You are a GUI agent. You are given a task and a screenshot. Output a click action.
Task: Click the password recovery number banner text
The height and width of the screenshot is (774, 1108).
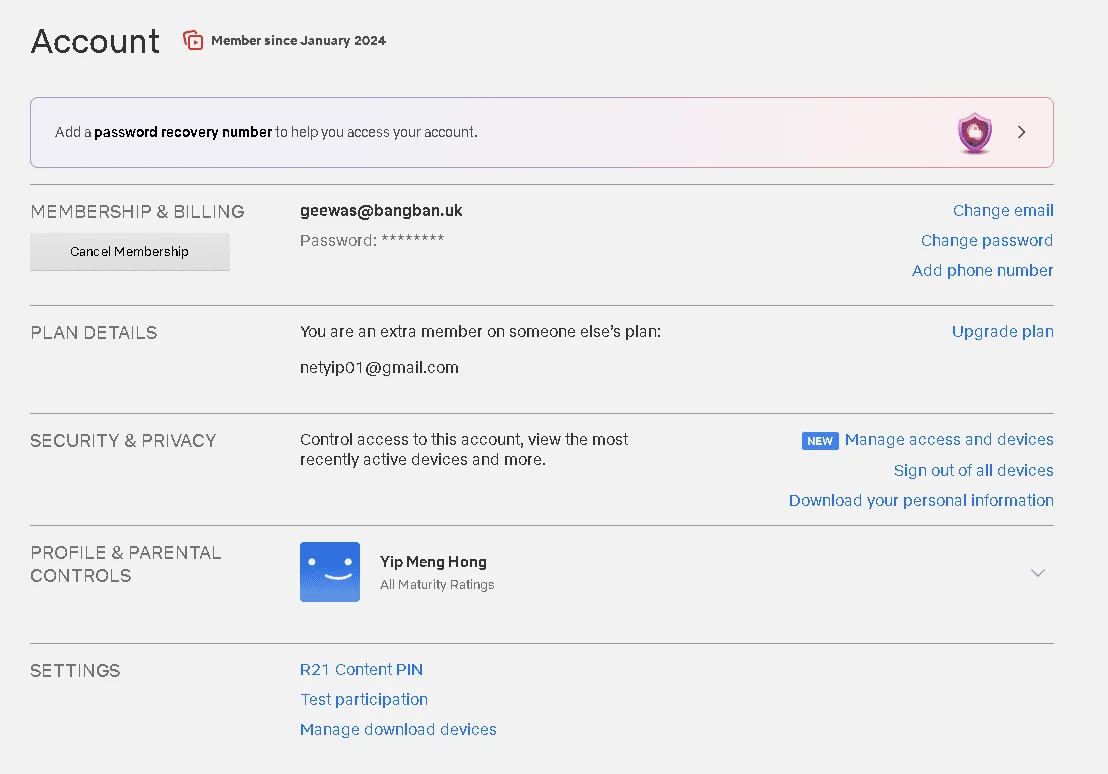[266, 132]
